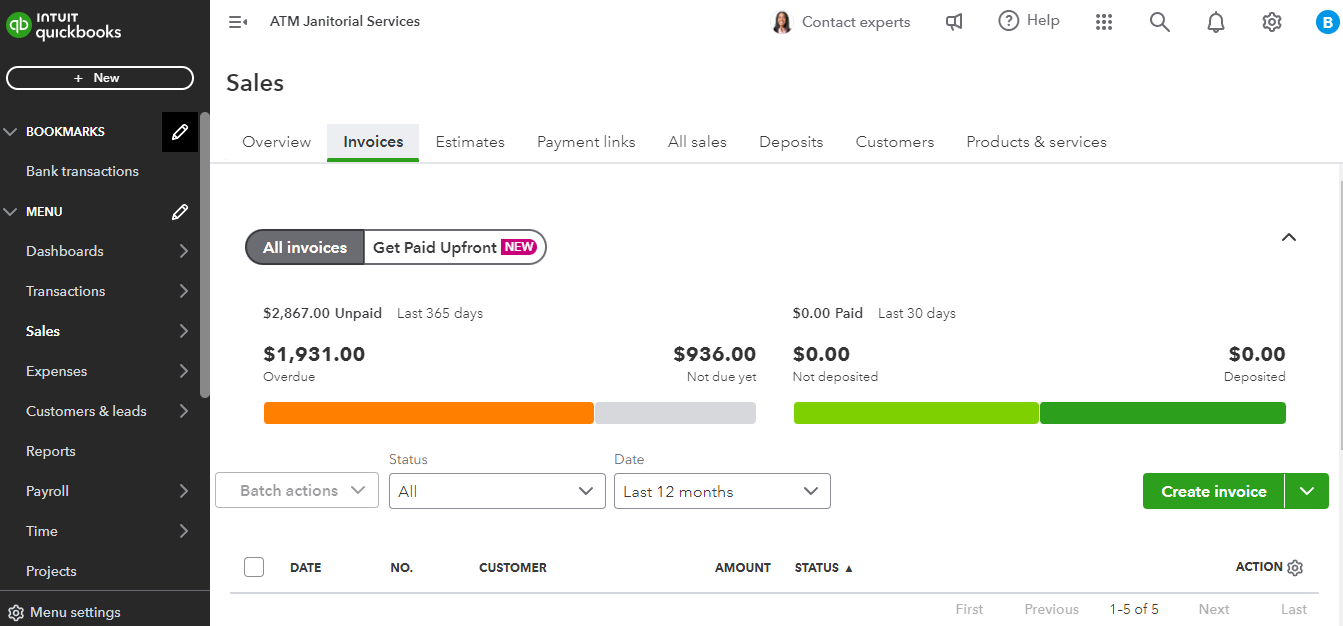Open Menu settings in the sidebar
Image resolution: width=1343 pixels, height=626 pixels.
point(65,612)
